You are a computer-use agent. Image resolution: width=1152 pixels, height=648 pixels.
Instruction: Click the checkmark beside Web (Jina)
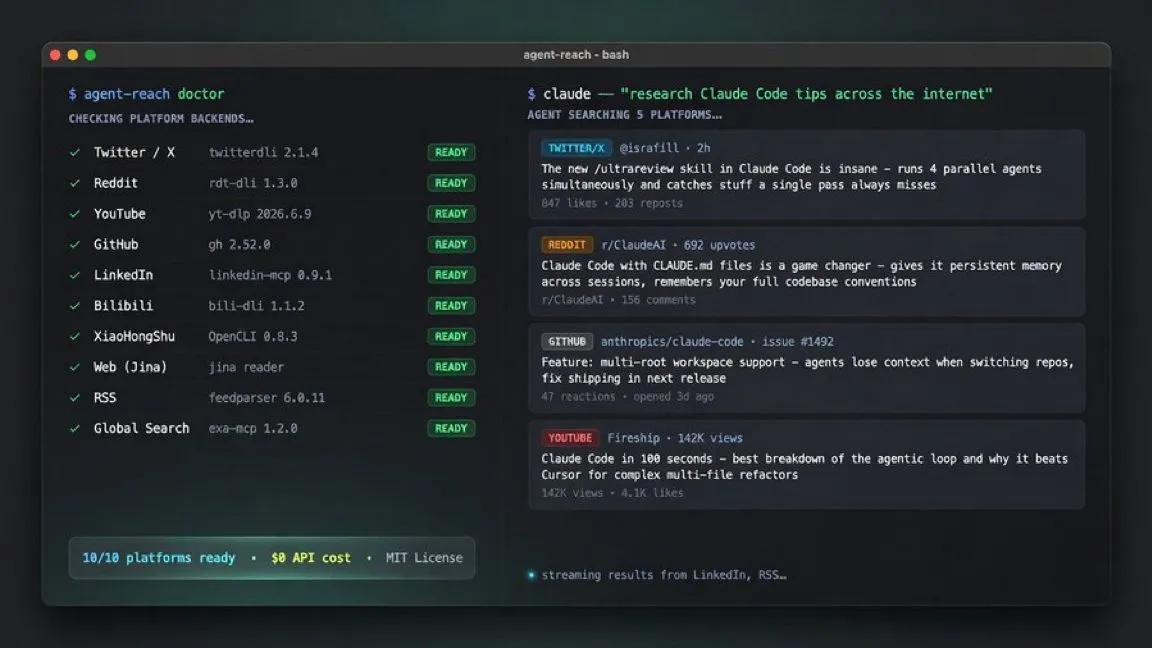(74, 367)
